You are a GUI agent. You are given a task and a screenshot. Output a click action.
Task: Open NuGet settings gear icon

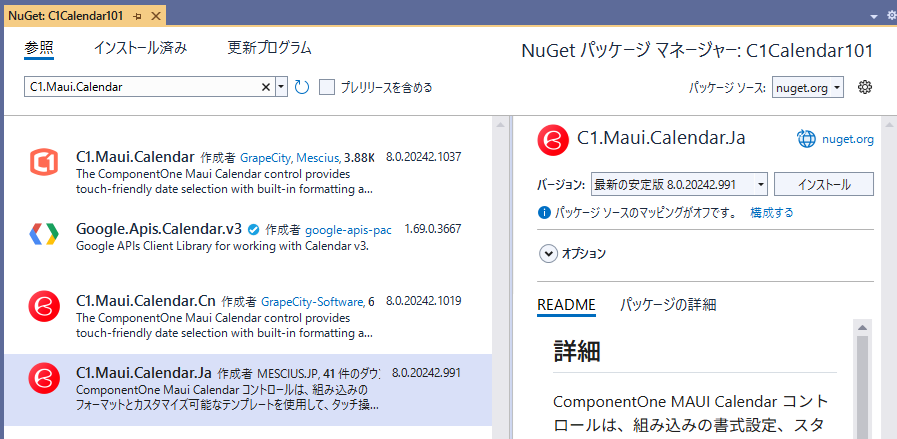click(x=866, y=87)
